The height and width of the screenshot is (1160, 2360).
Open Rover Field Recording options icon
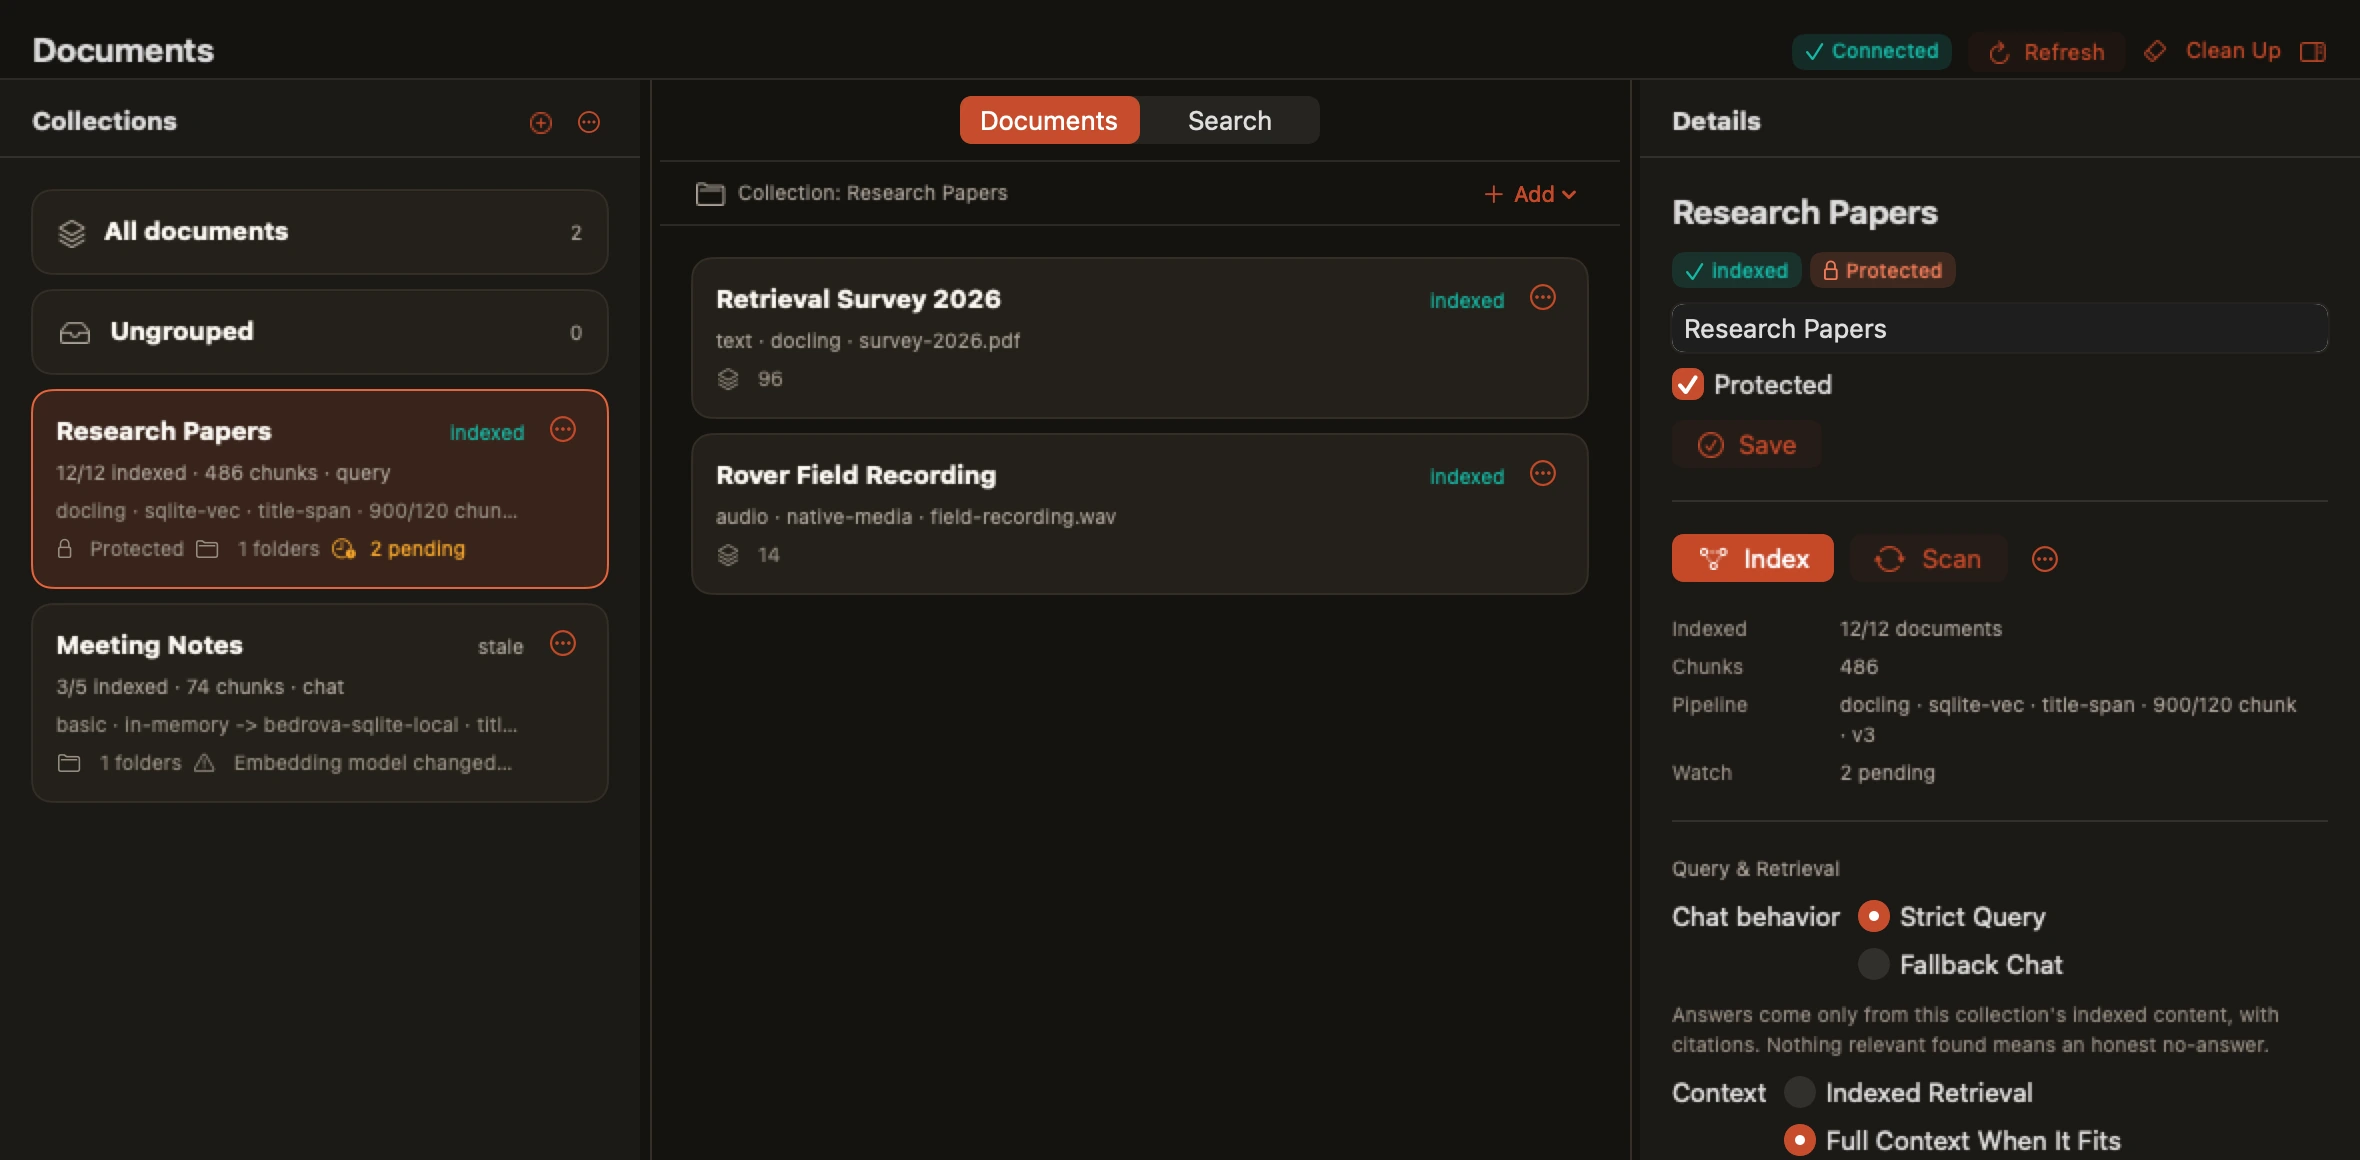point(1543,474)
